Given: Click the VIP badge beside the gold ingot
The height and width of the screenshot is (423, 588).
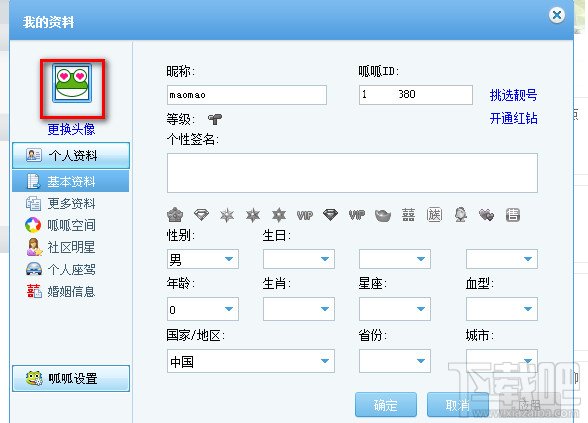Looking at the screenshot, I should [357, 215].
